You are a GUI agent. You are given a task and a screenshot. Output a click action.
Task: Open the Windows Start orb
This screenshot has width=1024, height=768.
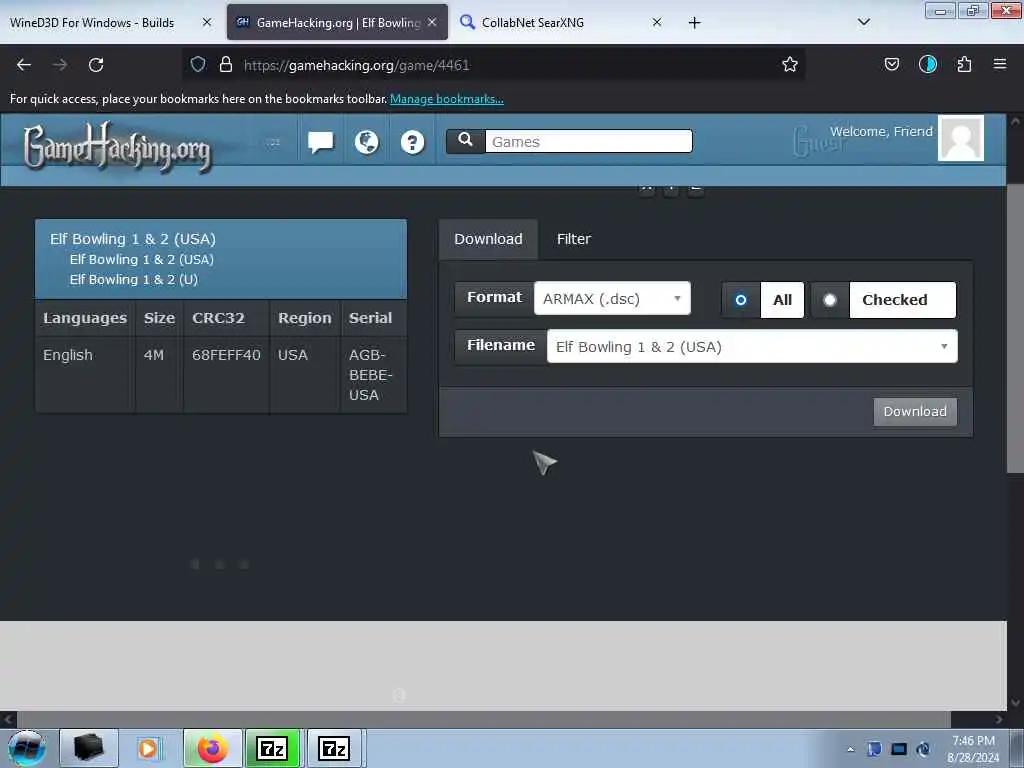[x=27, y=748]
